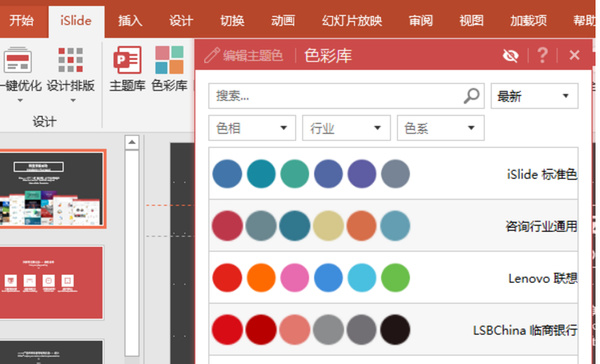Open the 视图 tab
Screen dimensions: 600x364
pyautogui.click(x=471, y=20)
